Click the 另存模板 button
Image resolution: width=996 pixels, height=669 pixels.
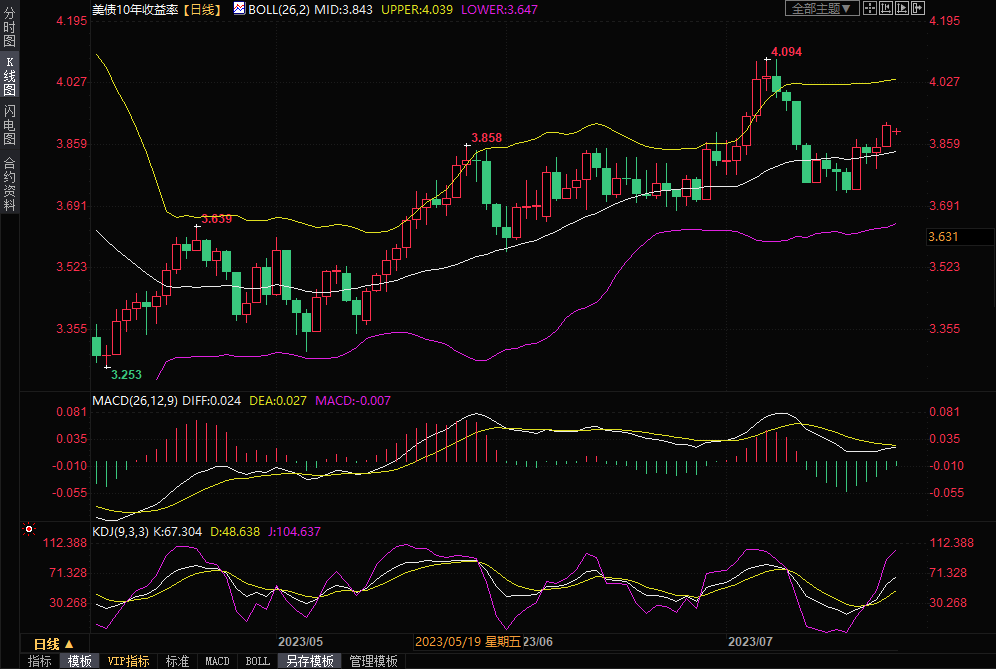pos(309,661)
